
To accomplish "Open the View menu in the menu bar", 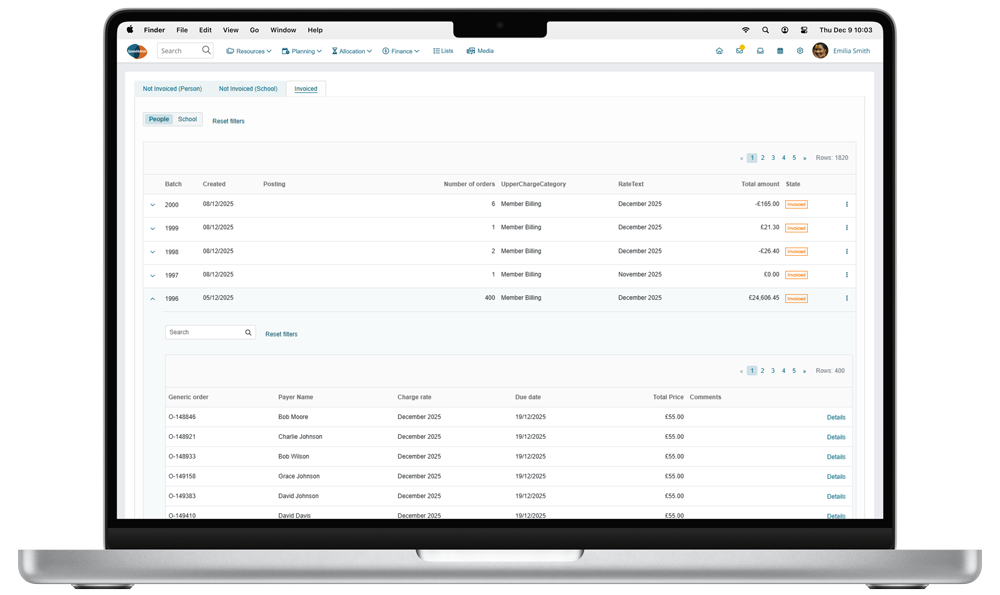I will [x=230, y=30].
